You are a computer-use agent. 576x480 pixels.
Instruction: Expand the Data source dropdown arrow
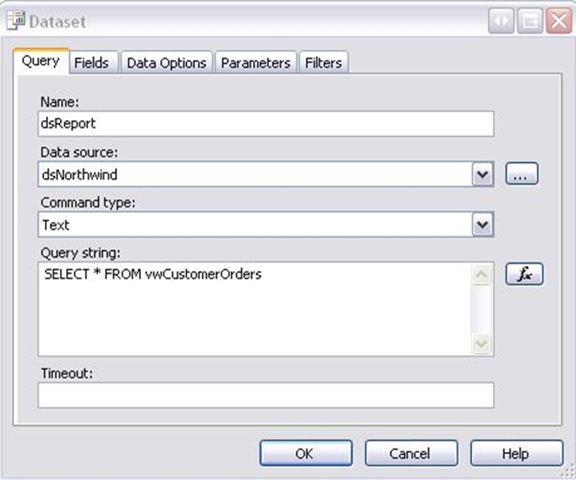(482, 174)
